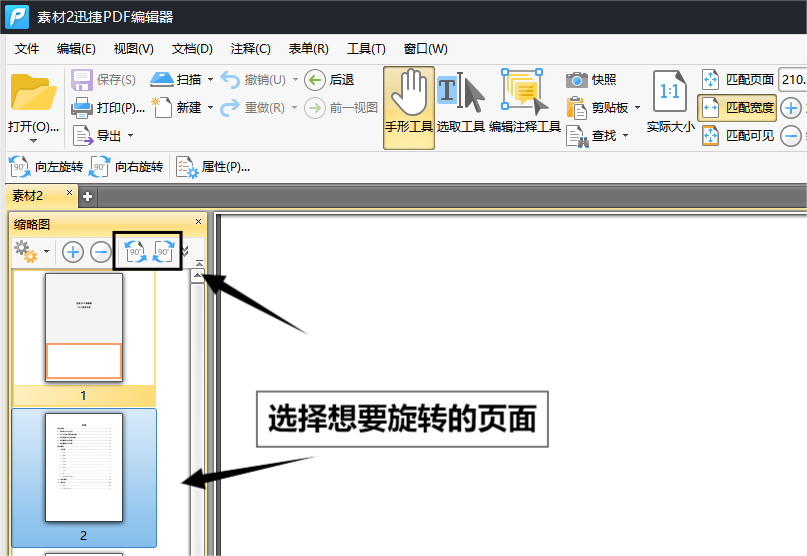Click the 向右旋转 rotate right button
Viewport: 807px width, 556px height.
pyautogui.click(x=126, y=167)
